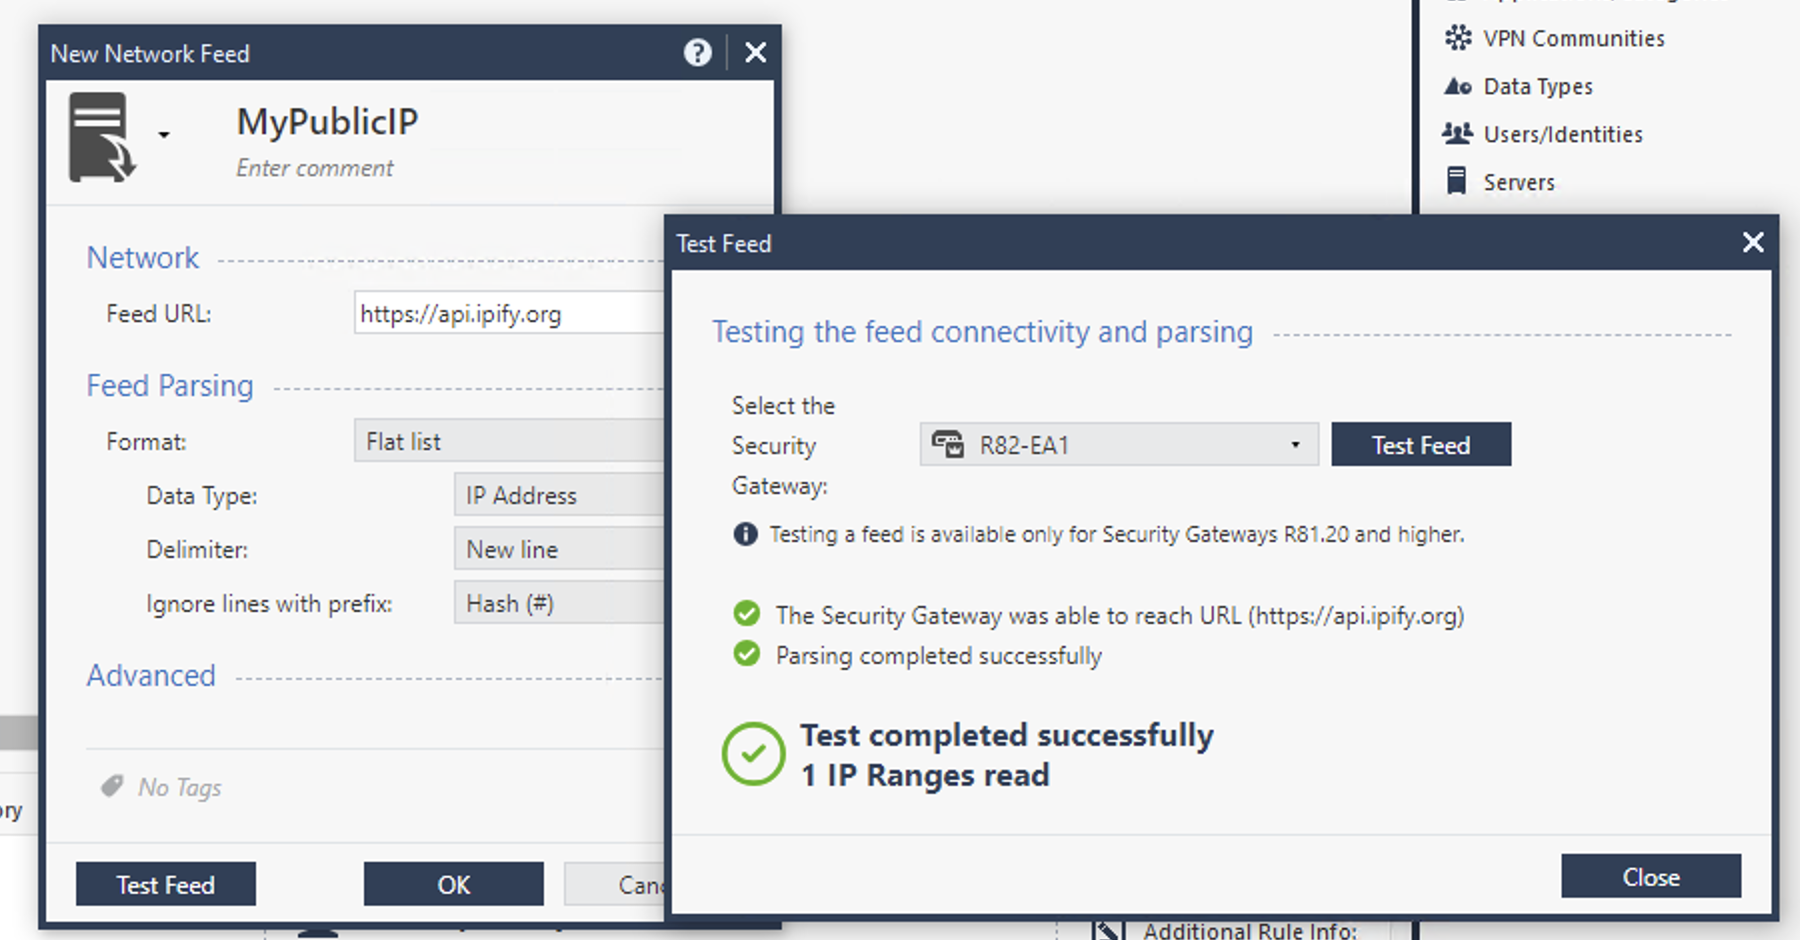Click Test Feed in the Test Feed dialog

click(1421, 445)
